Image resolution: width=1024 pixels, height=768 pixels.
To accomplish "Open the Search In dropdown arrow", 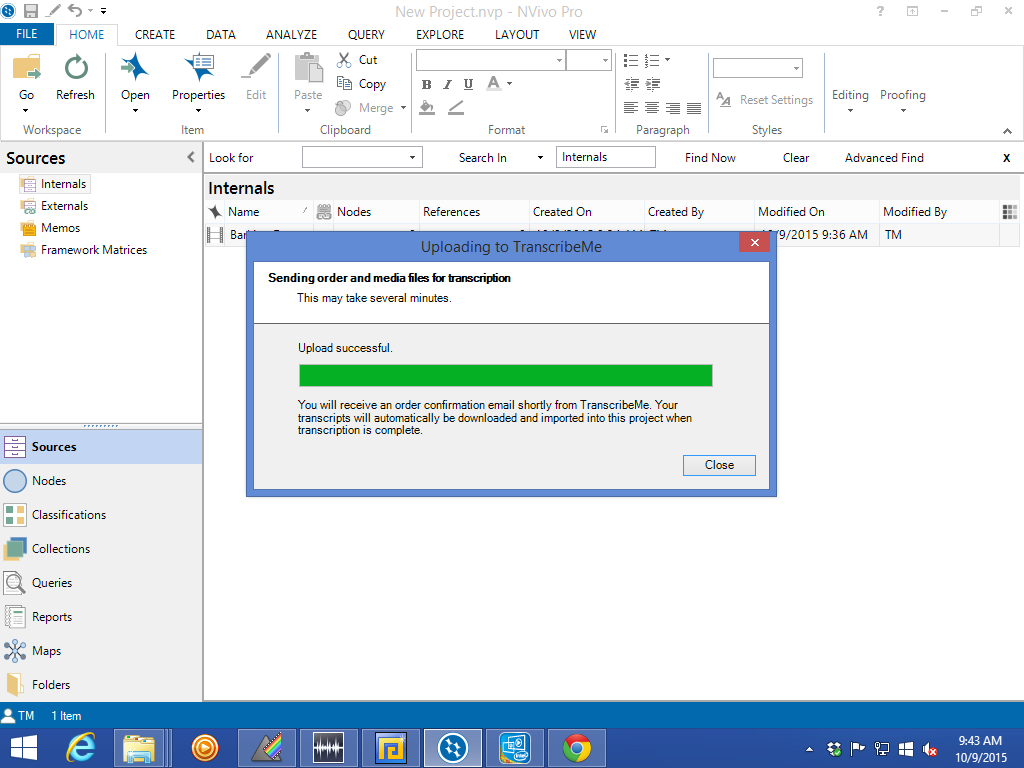I will pyautogui.click(x=540, y=158).
